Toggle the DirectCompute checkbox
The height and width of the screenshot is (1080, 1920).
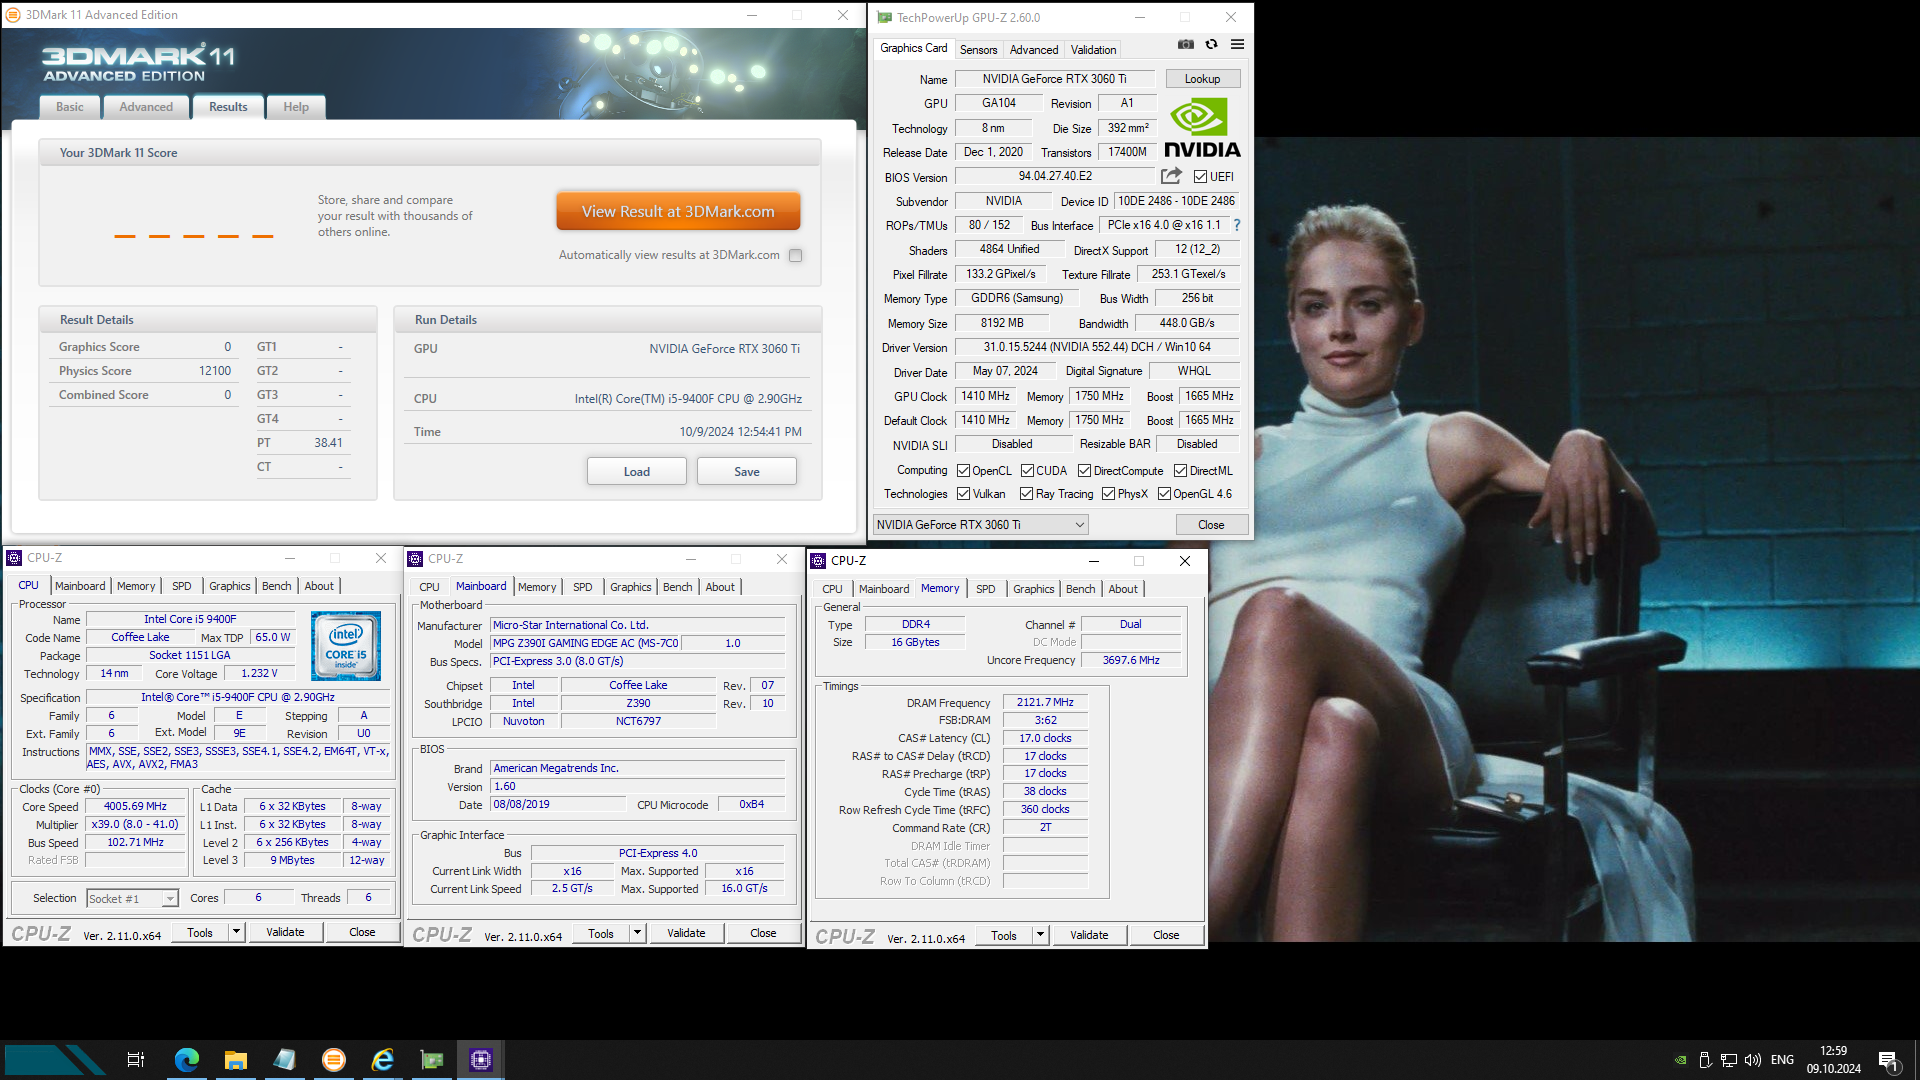(x=1084, y=471)
